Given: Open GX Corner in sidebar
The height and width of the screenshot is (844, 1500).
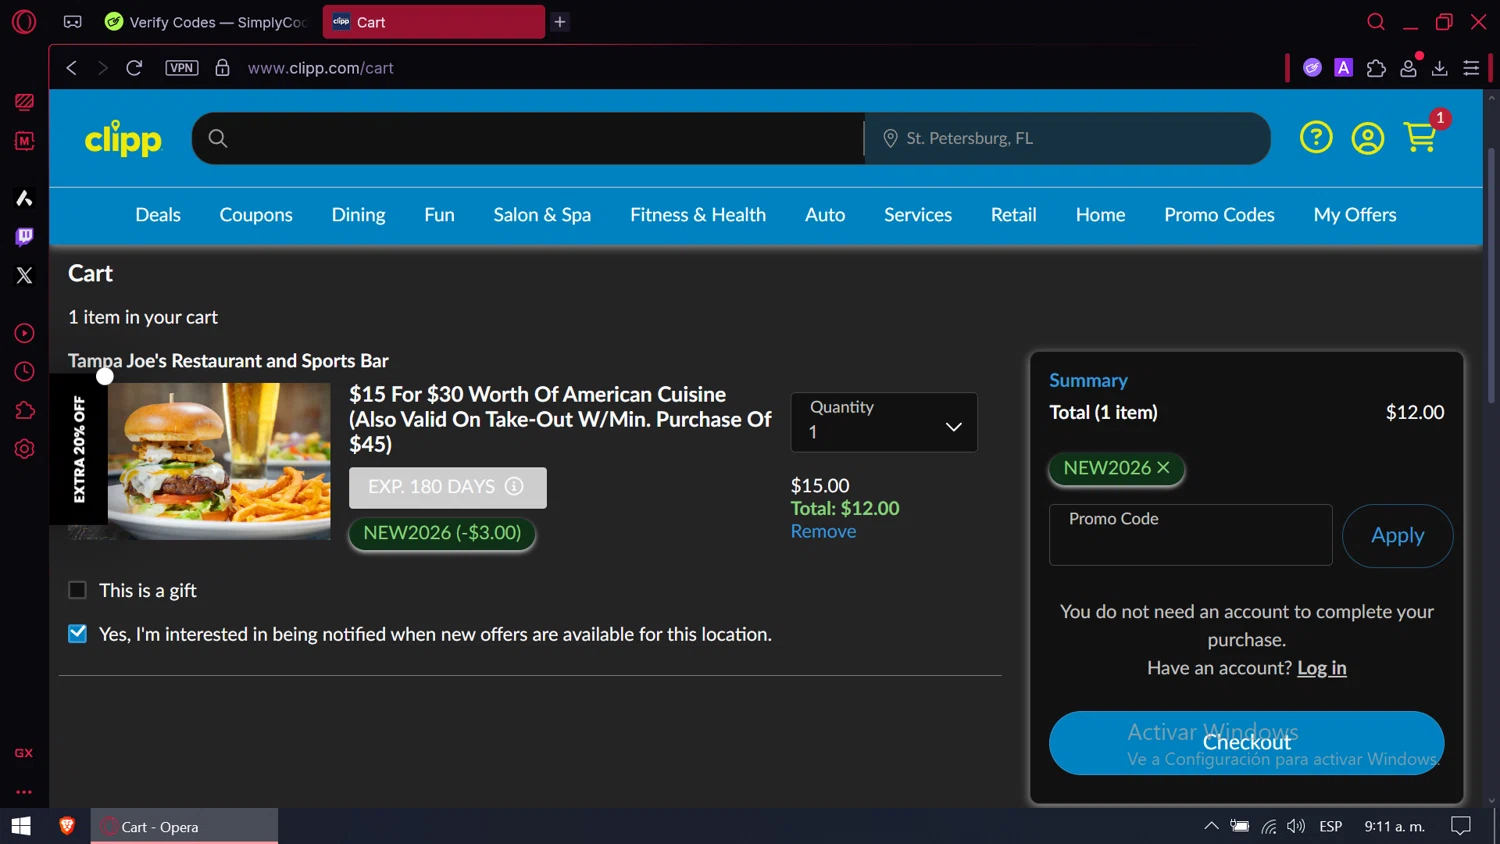Looking at the screenshot, I should [24, 753].
